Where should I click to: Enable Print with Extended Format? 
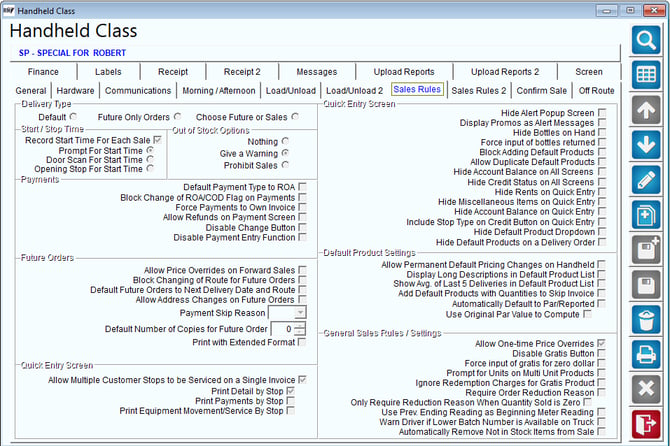[302, 342]
